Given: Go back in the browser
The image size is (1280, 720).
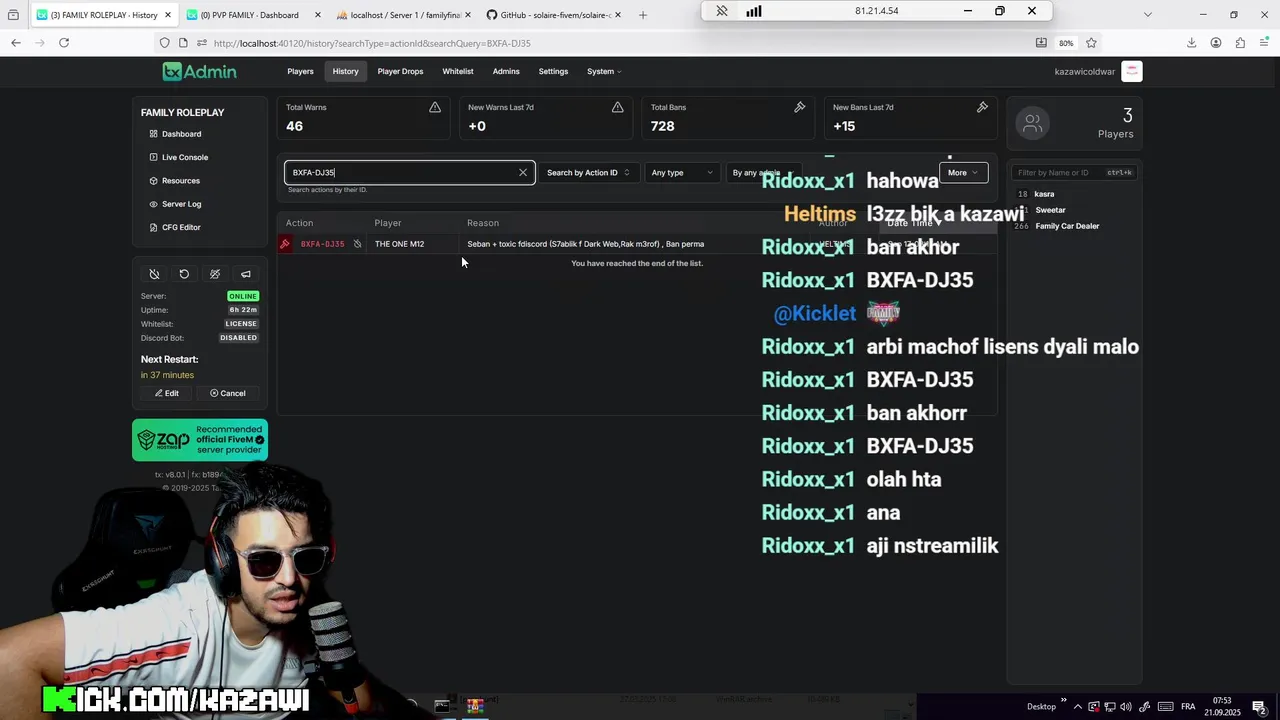Looking at the screenshot, I should pos(16,43).
